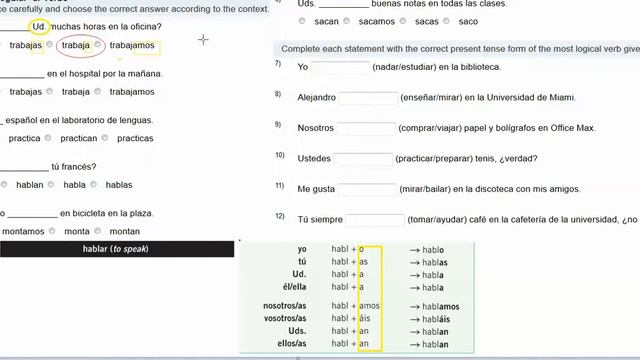Image resolution: width=640 pixels, height=360 pixels.
Task: Pick the 'practicas' radio option
Action: click(105, 138)
